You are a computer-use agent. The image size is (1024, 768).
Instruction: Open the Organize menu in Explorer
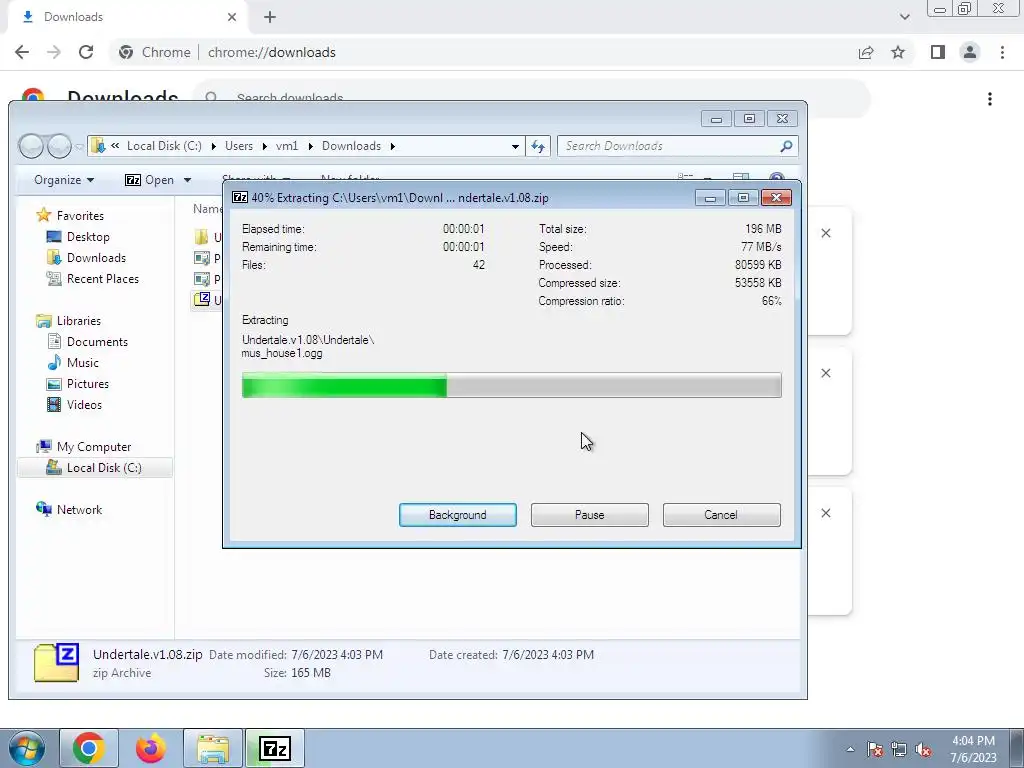pyautogui.click(x=63, y=180)
